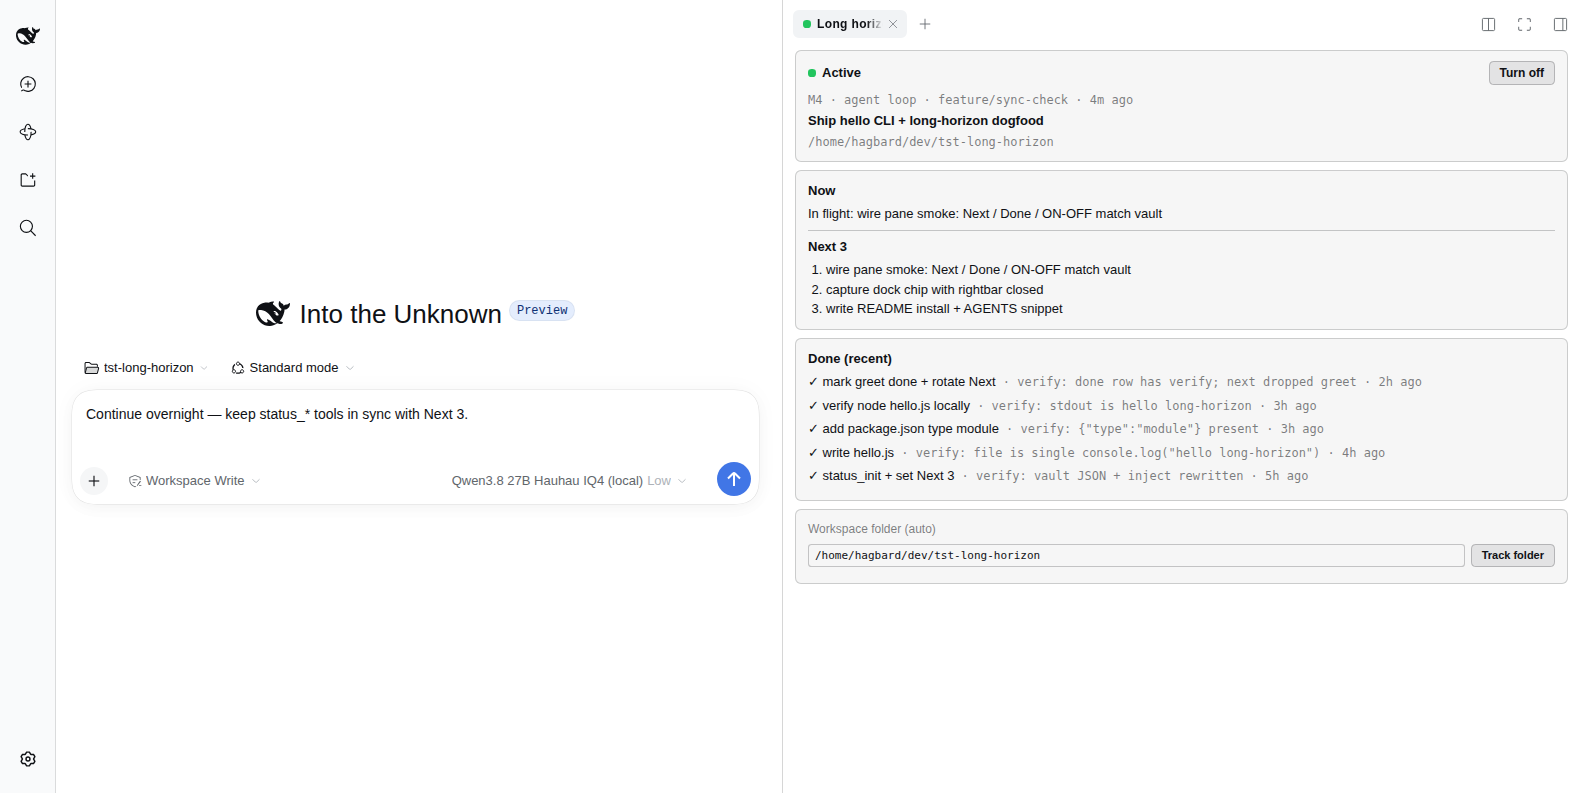Open search from the sidebar magnifier
This screenshot has width=1580, height=793.
[28, 228]
